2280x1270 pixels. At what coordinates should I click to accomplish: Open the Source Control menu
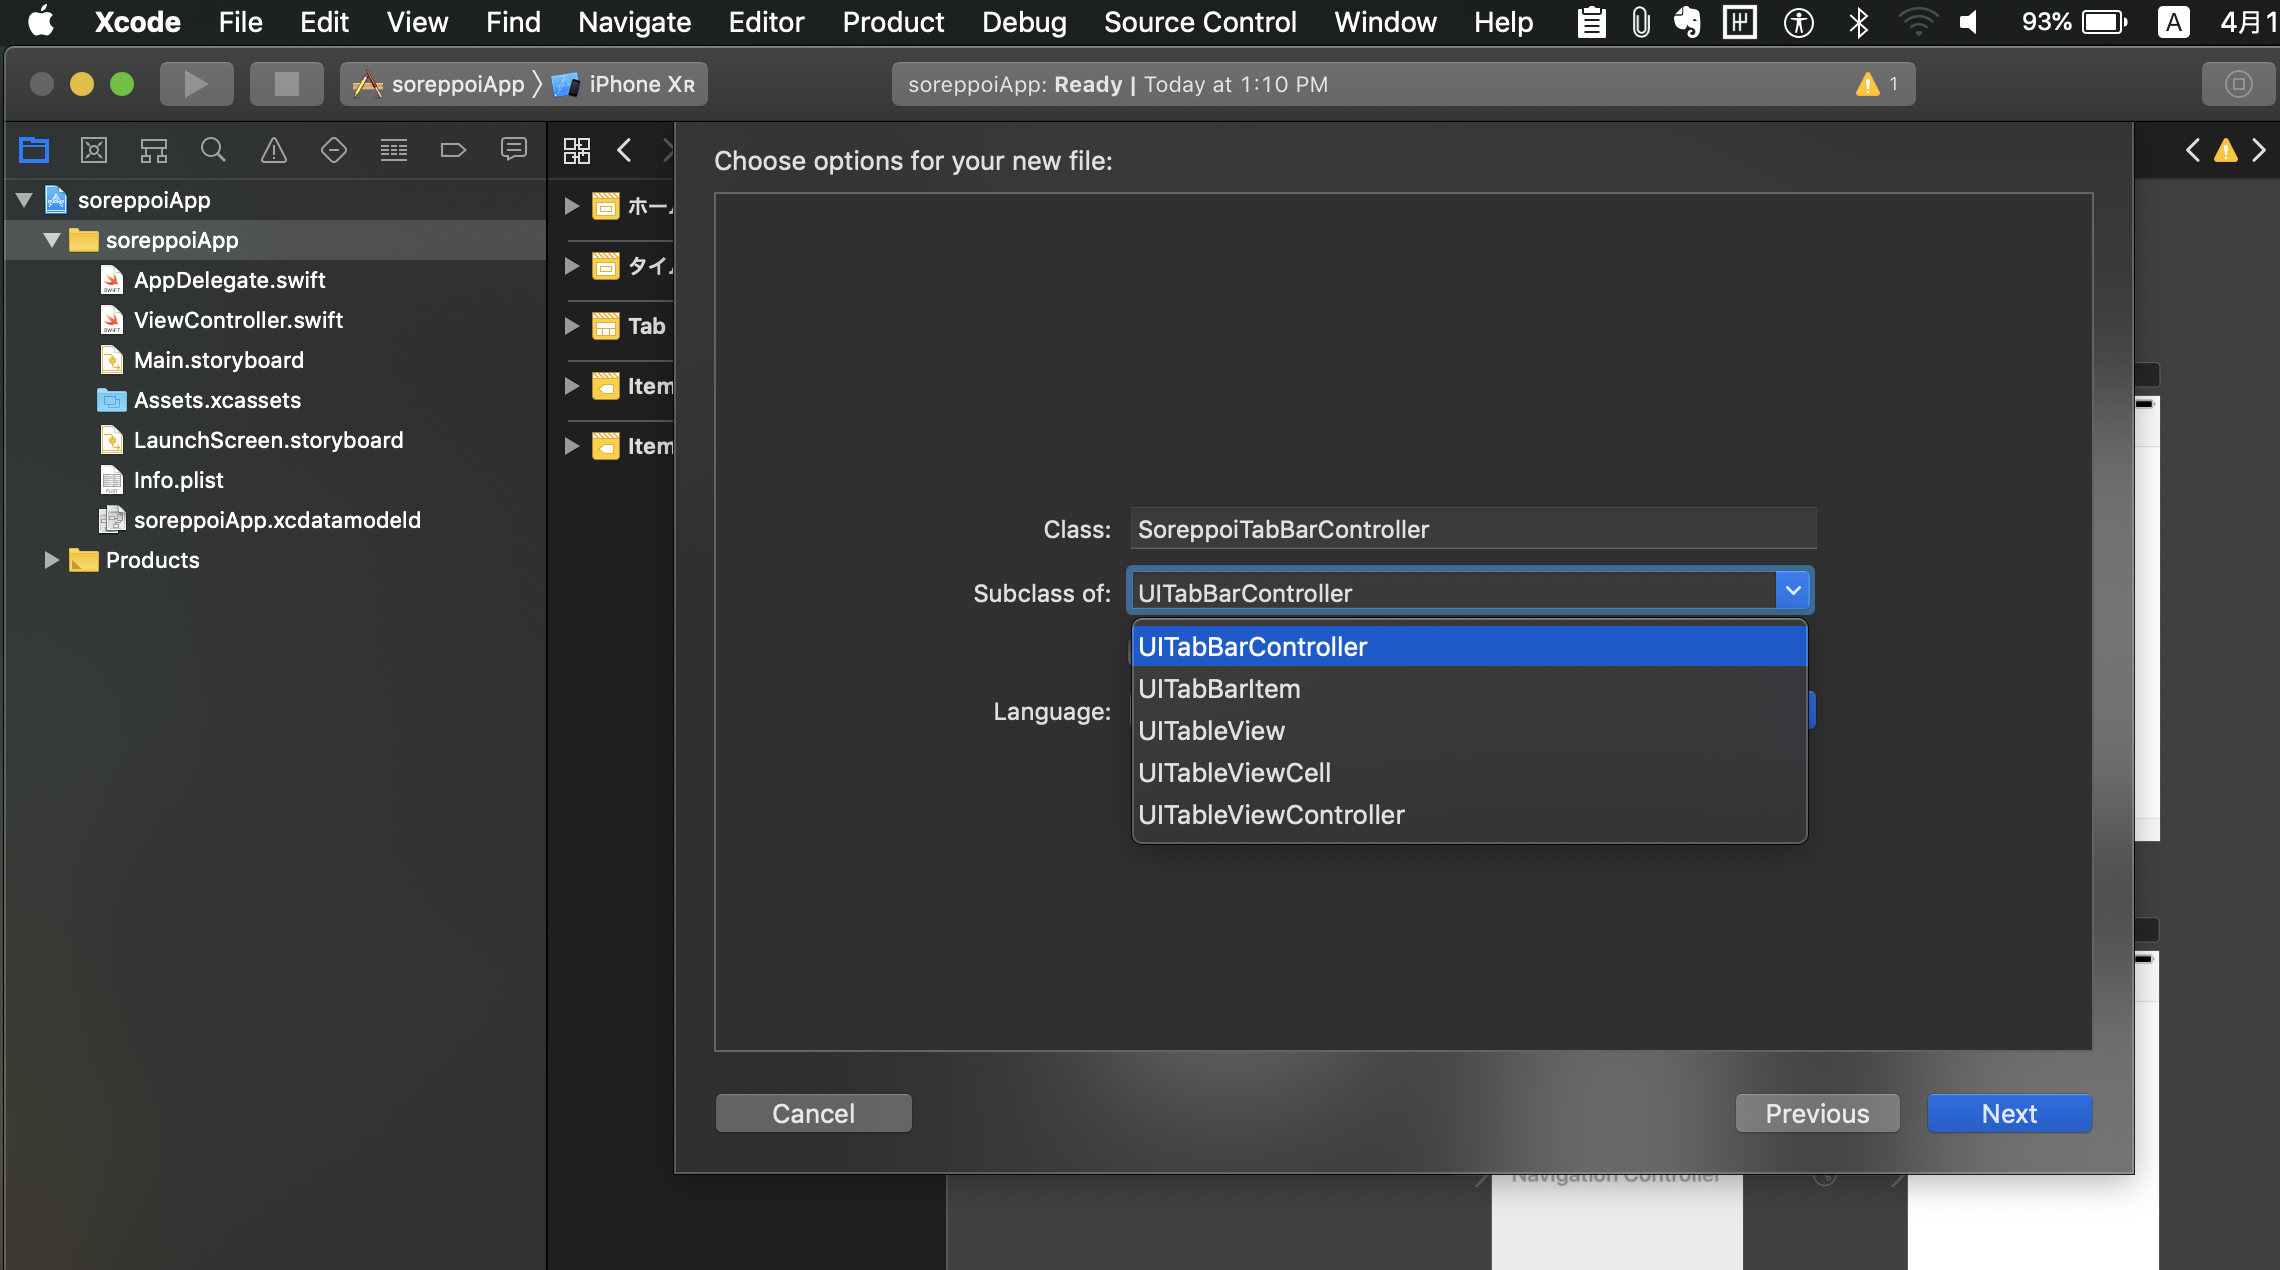tap(1199, 22)
